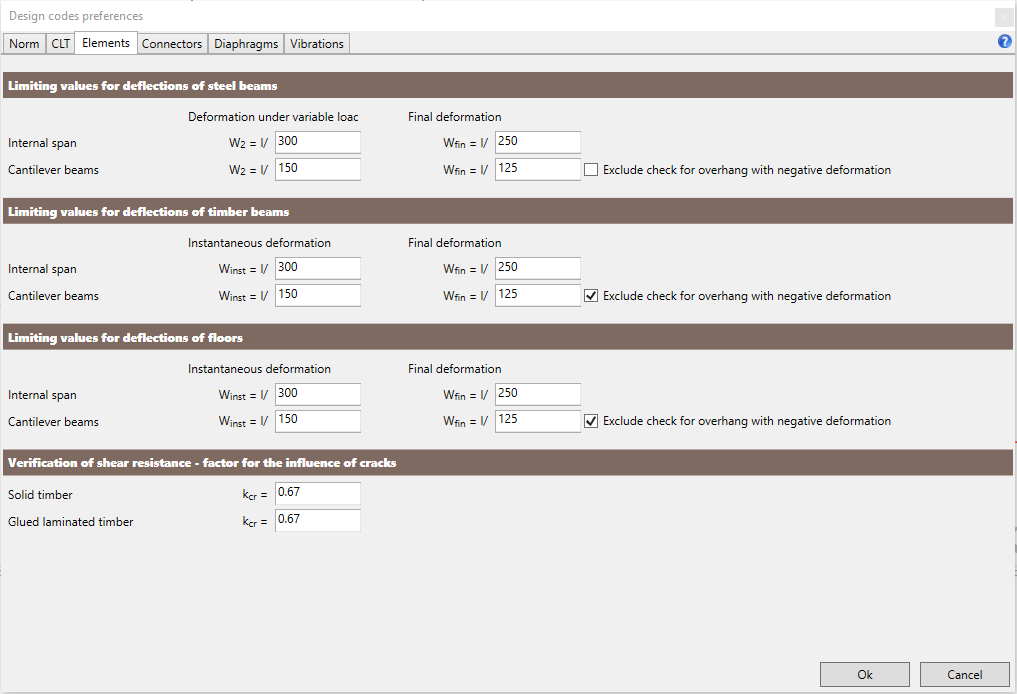This screenshot has height=694, width=1017.
Task: Click floors cantilever Winst field
Action: (318, 420)
